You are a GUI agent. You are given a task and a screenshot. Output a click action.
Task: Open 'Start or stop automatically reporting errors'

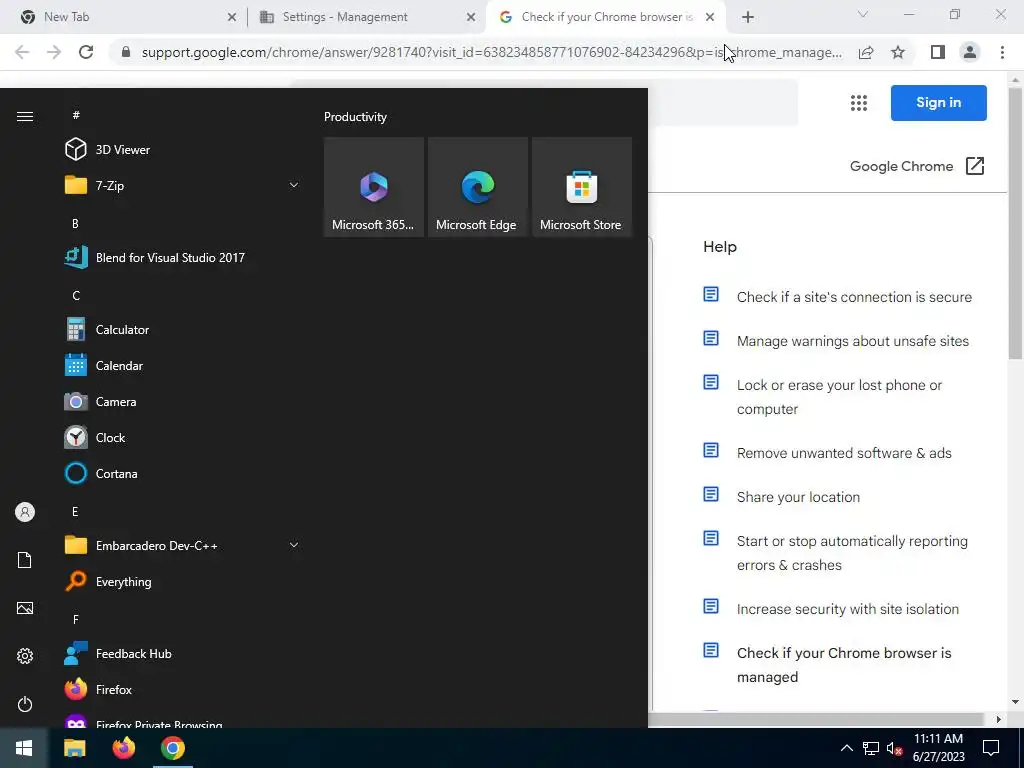[x=852, y=553]
